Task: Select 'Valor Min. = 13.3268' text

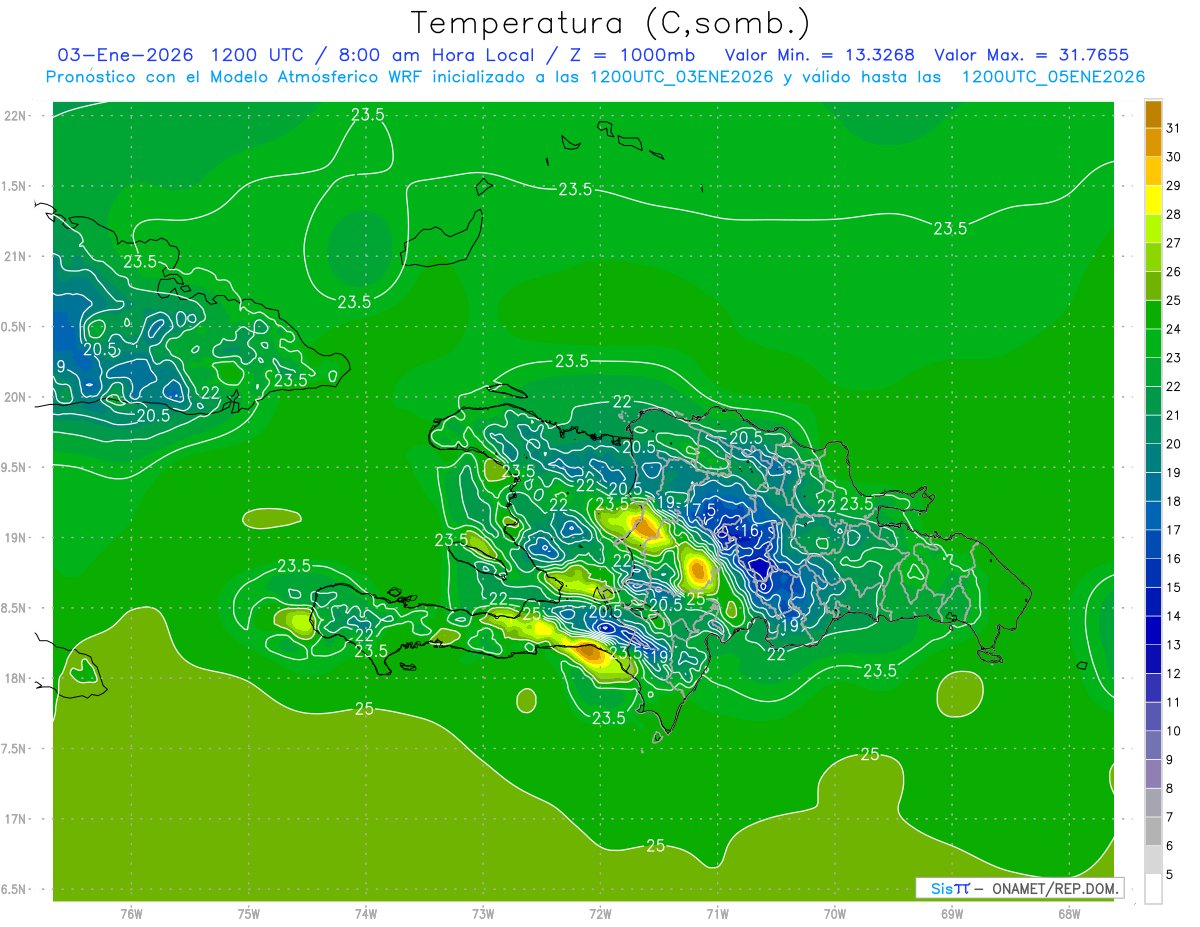Action: tap(820, 55)
